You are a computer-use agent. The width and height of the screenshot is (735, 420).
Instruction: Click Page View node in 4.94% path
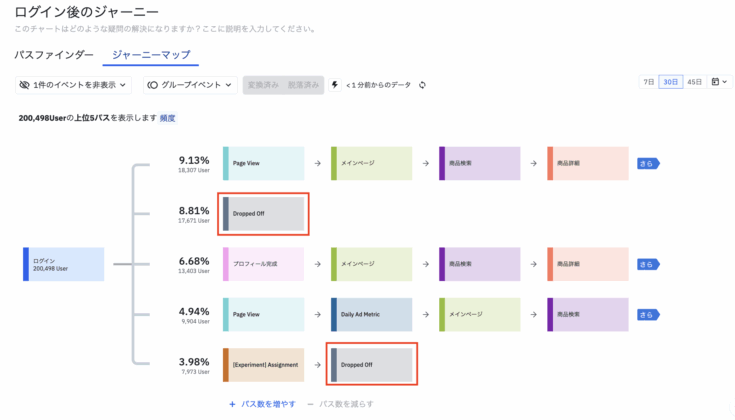click(x=263, y=315)
